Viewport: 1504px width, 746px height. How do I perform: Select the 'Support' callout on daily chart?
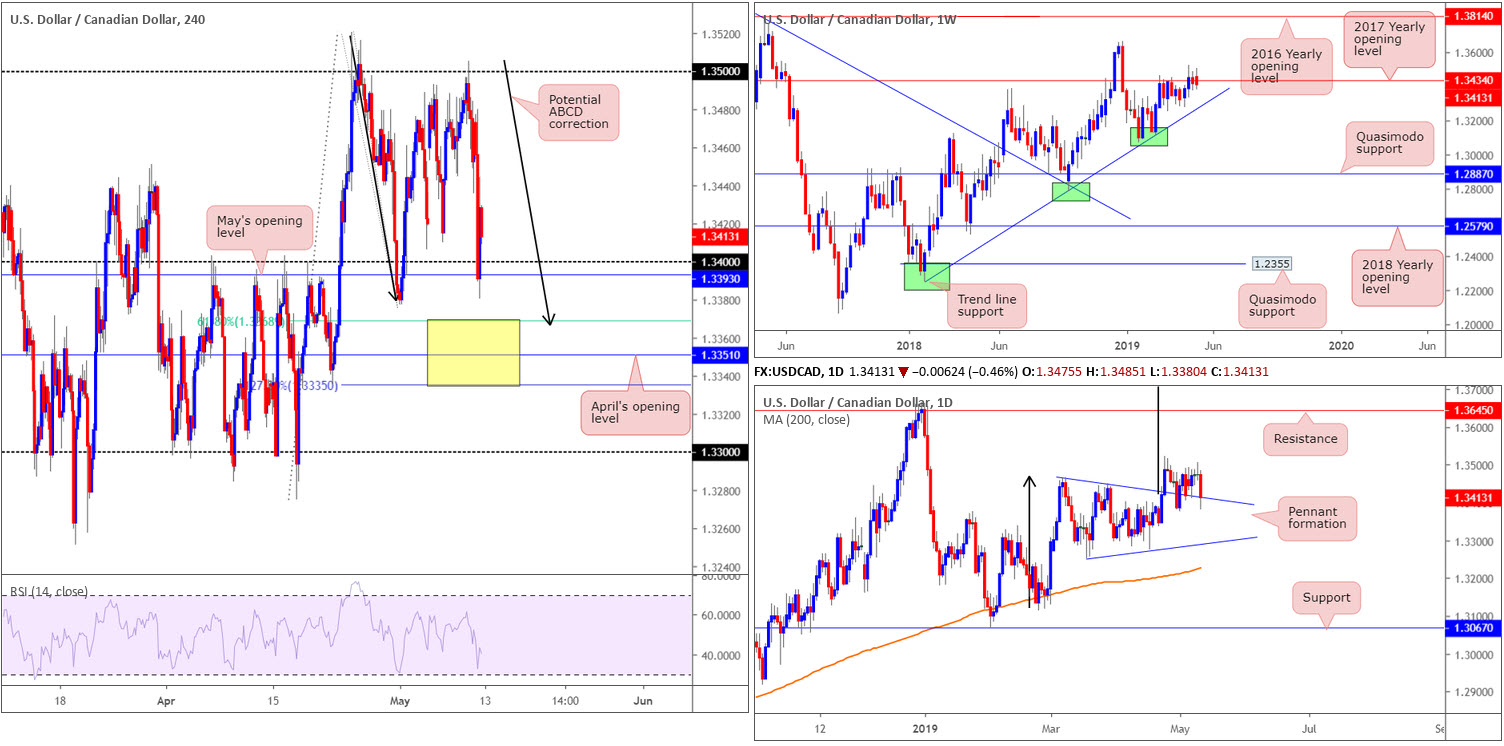(x=1326, y=598)
